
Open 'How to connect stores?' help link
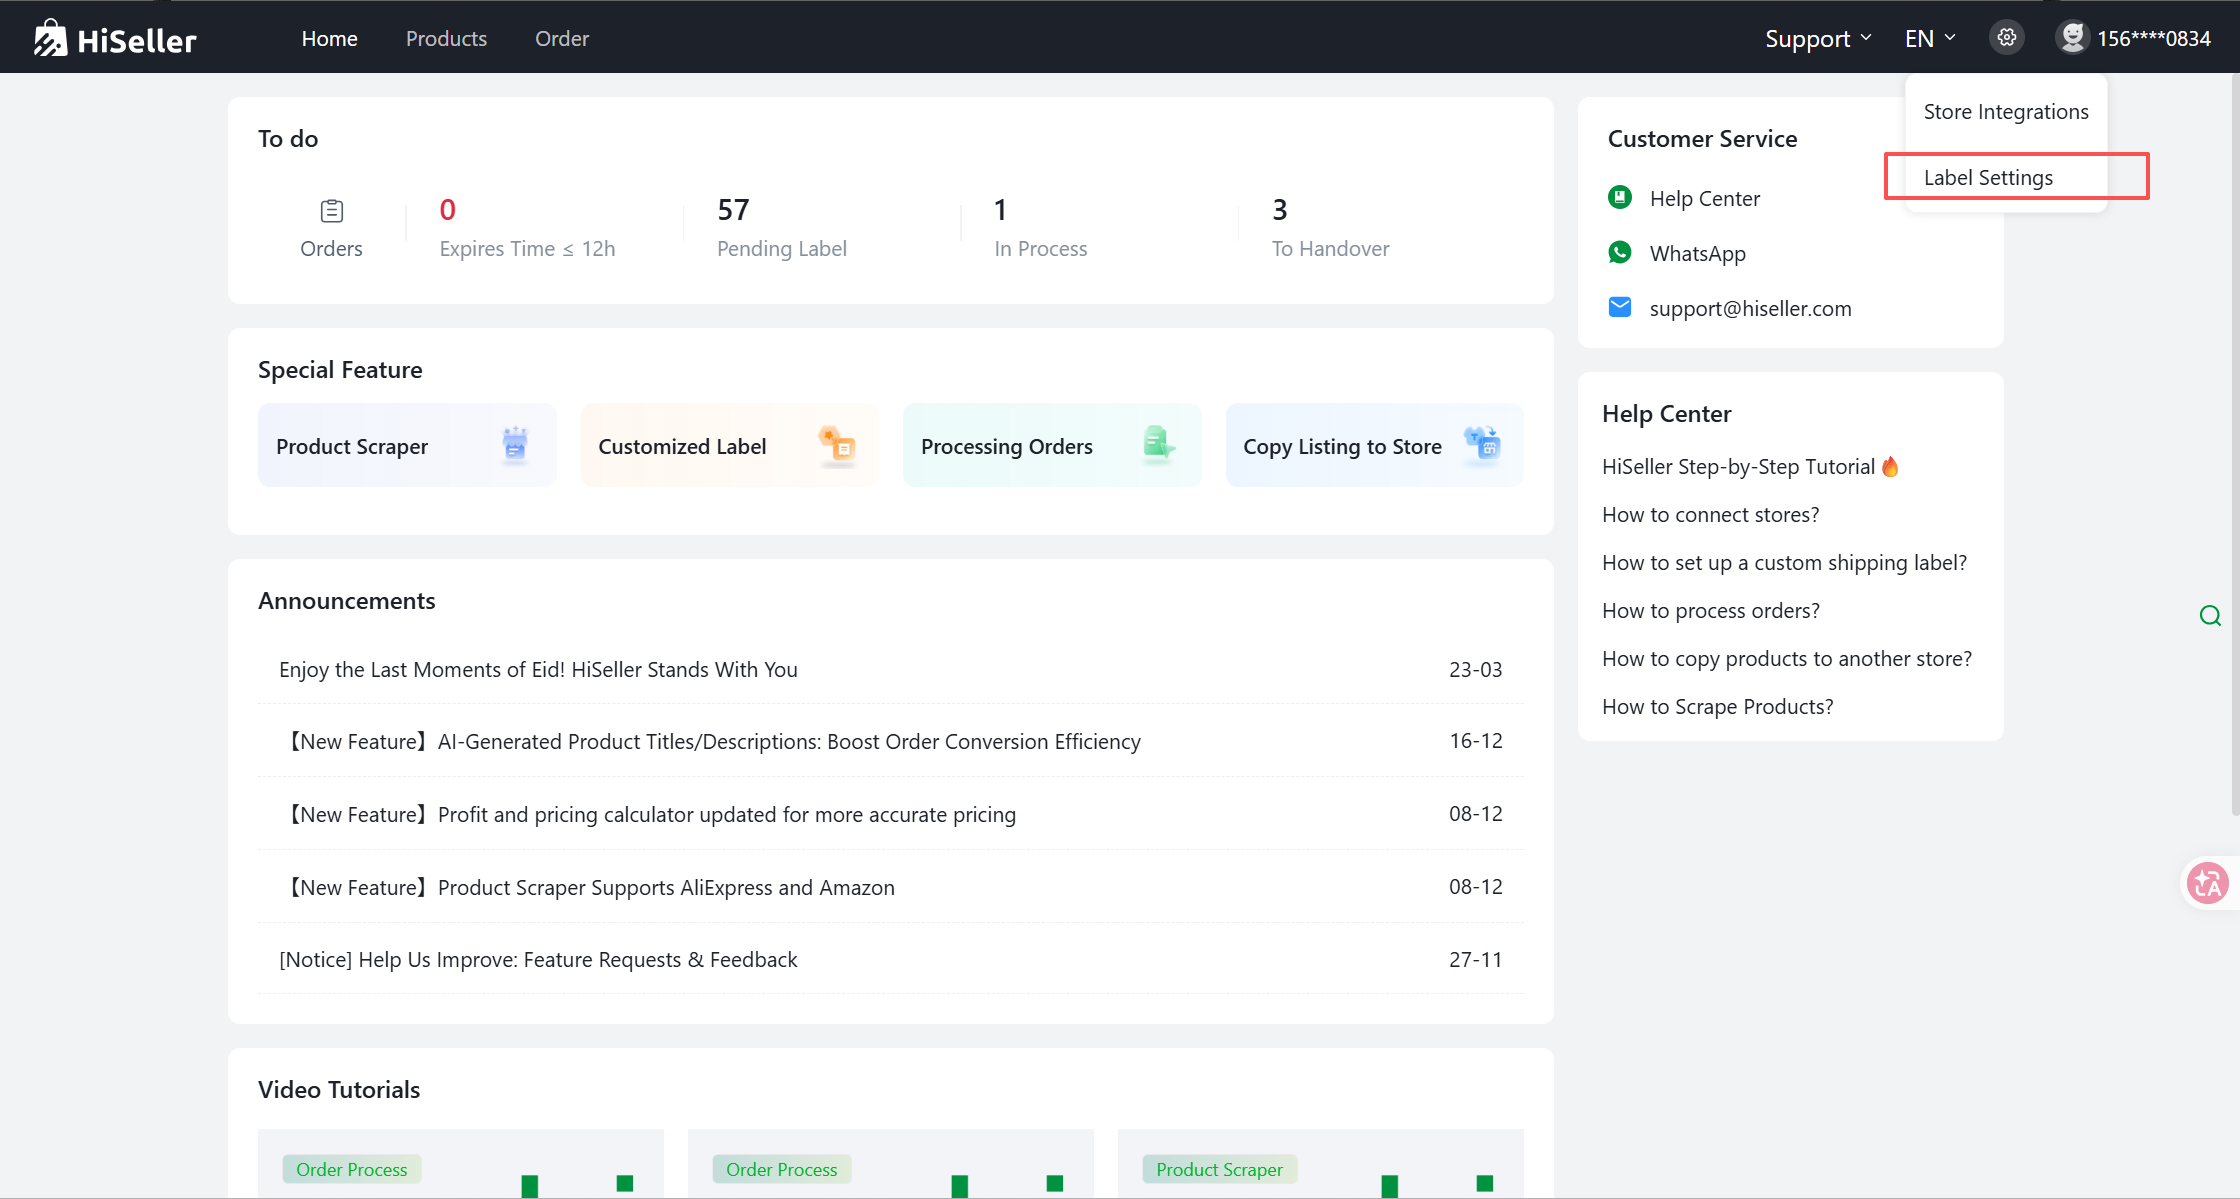coord(1710,515)
